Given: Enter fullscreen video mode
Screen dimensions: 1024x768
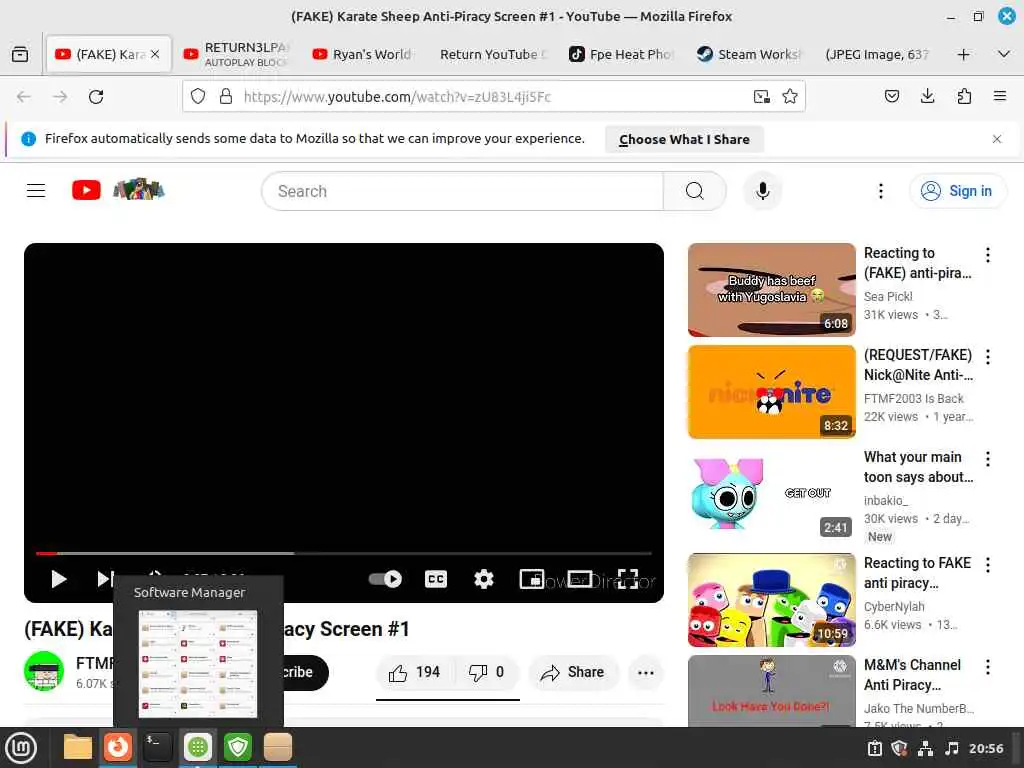Looking at the screenshot, I should pos(628,579).
